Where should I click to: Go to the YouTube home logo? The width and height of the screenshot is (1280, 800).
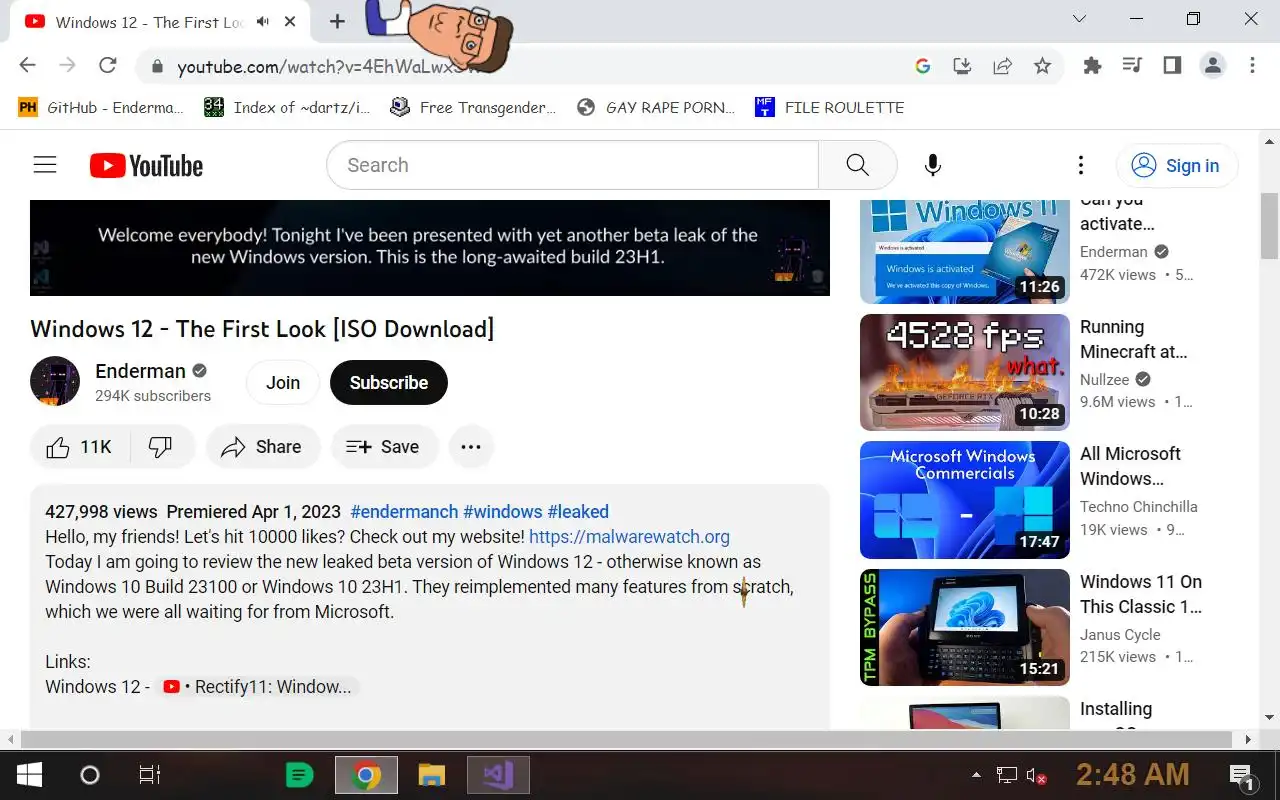click(x=146, y=165)
